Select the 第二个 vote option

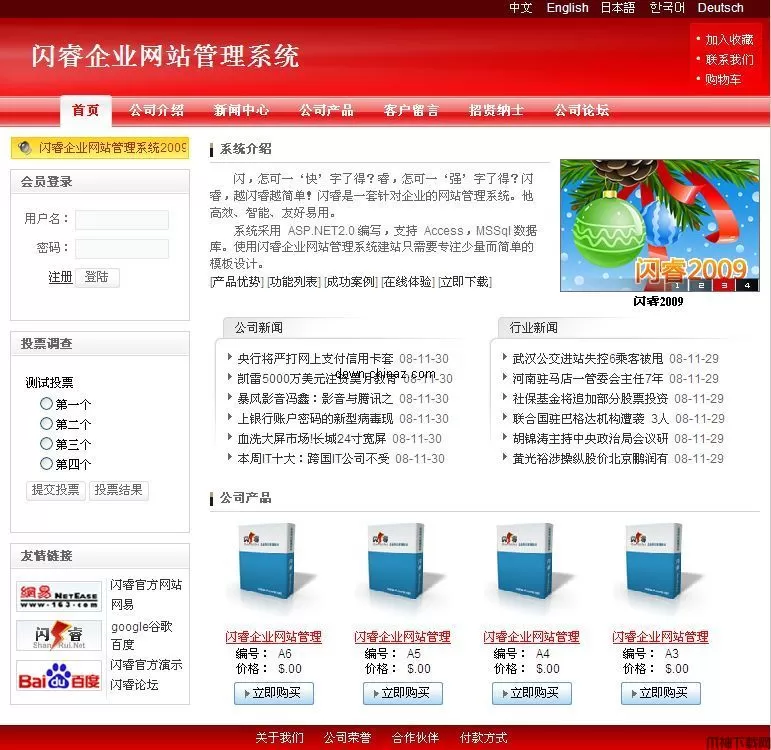pos(46,423)
